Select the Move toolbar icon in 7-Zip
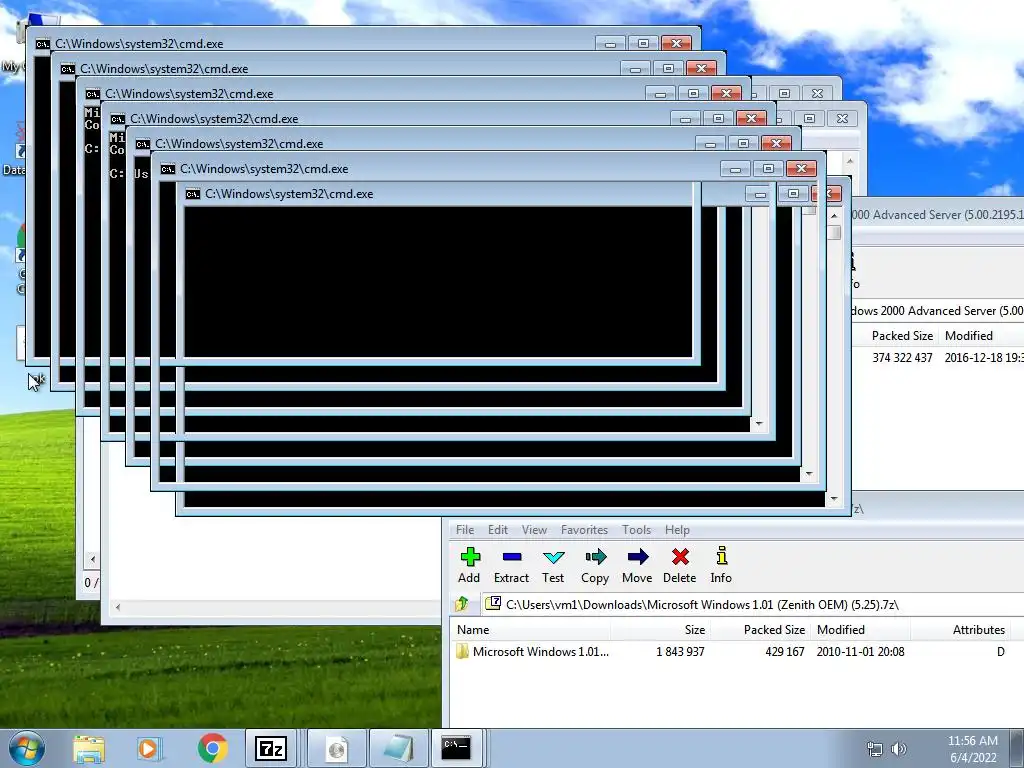The height and width of the screenshot is (768, 1024). [637, 565]
